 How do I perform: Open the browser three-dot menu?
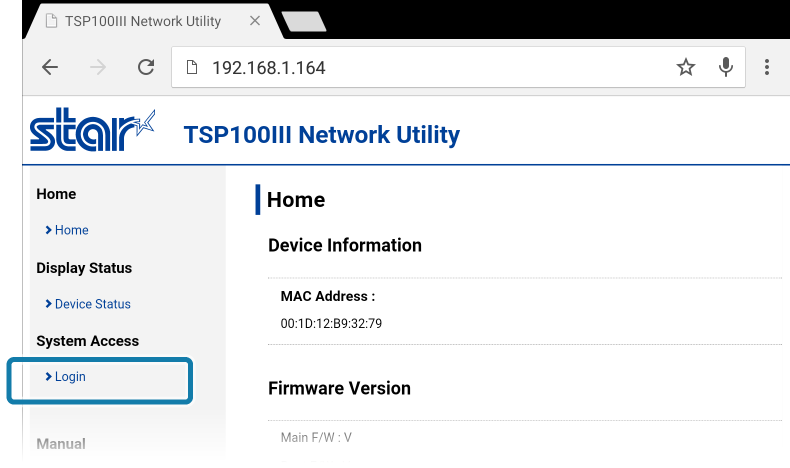coord(767,67)
